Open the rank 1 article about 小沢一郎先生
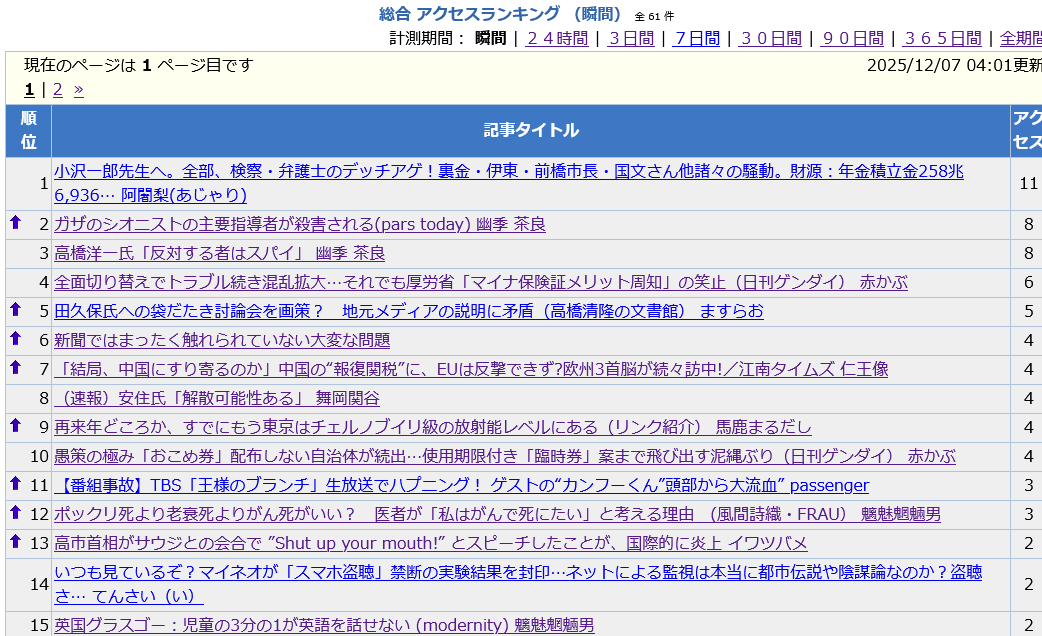The width and height of the screenshot is (1042, 636). click(508, 172)
